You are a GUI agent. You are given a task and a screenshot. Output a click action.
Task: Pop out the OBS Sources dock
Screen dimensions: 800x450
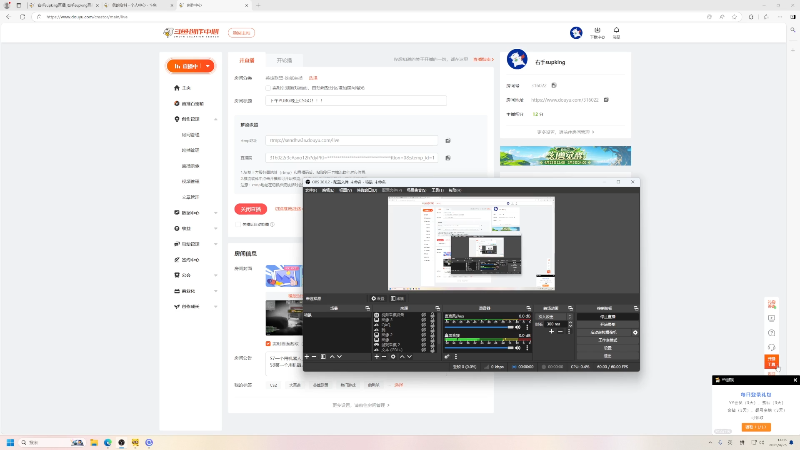(437, 308)
